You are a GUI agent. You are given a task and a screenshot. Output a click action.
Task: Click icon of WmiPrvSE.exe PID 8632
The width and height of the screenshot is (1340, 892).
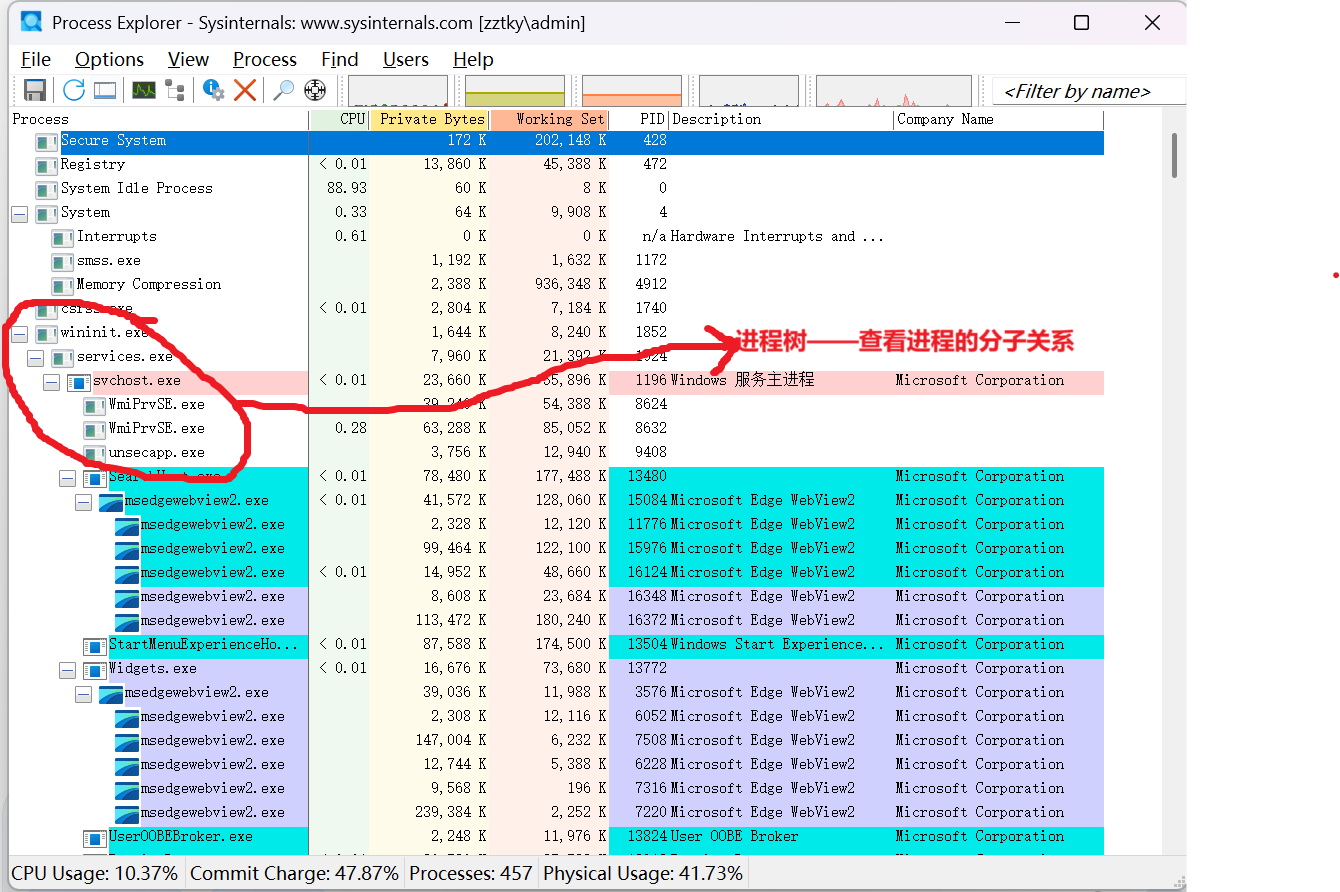94,429
